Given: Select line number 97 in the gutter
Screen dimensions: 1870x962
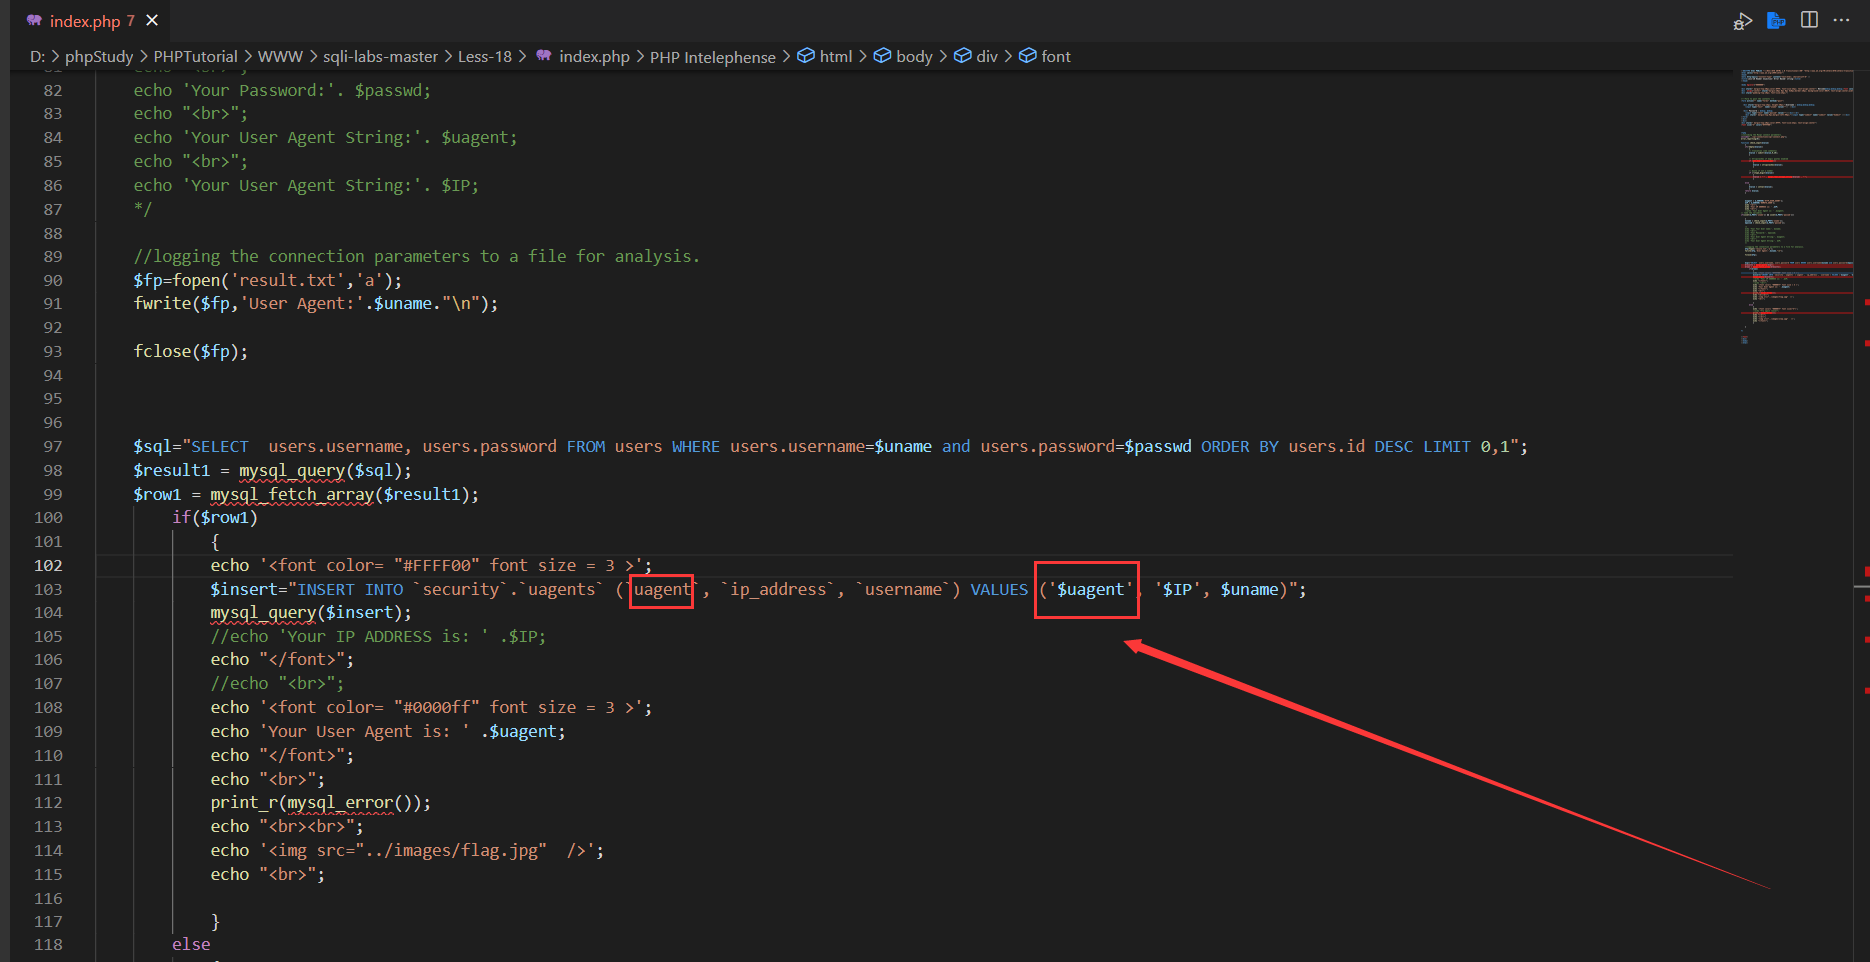Looking at the screenshot, I should [53, 447].
